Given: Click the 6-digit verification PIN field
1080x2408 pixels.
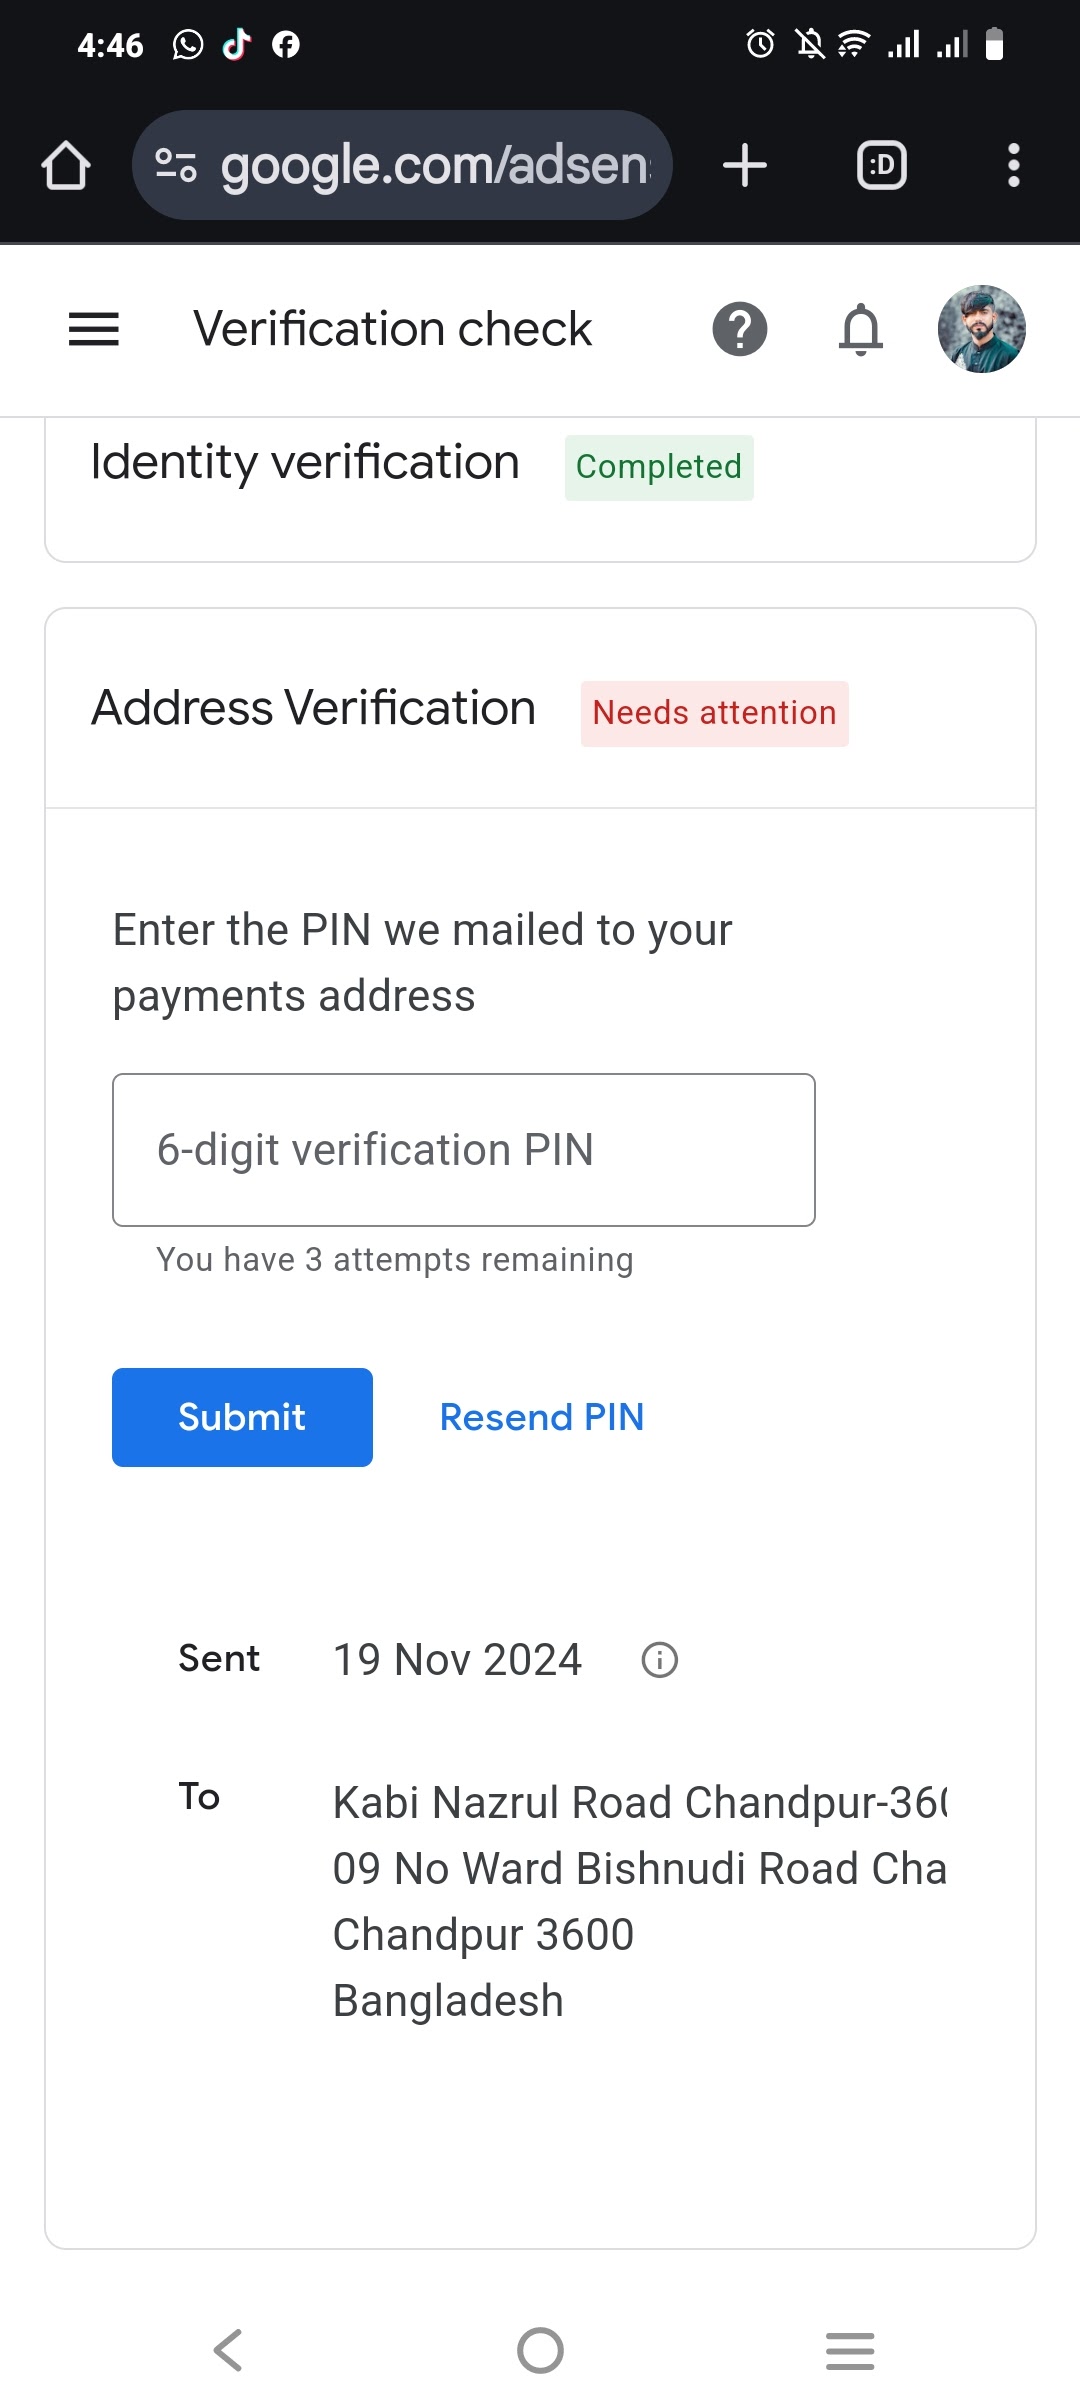Looking at the screenshot, I should pos(464,1150).
